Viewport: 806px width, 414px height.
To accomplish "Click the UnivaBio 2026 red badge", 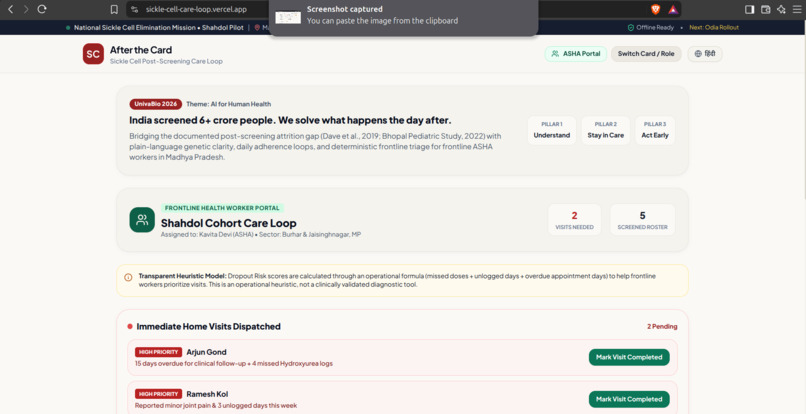I will [156, 104].
